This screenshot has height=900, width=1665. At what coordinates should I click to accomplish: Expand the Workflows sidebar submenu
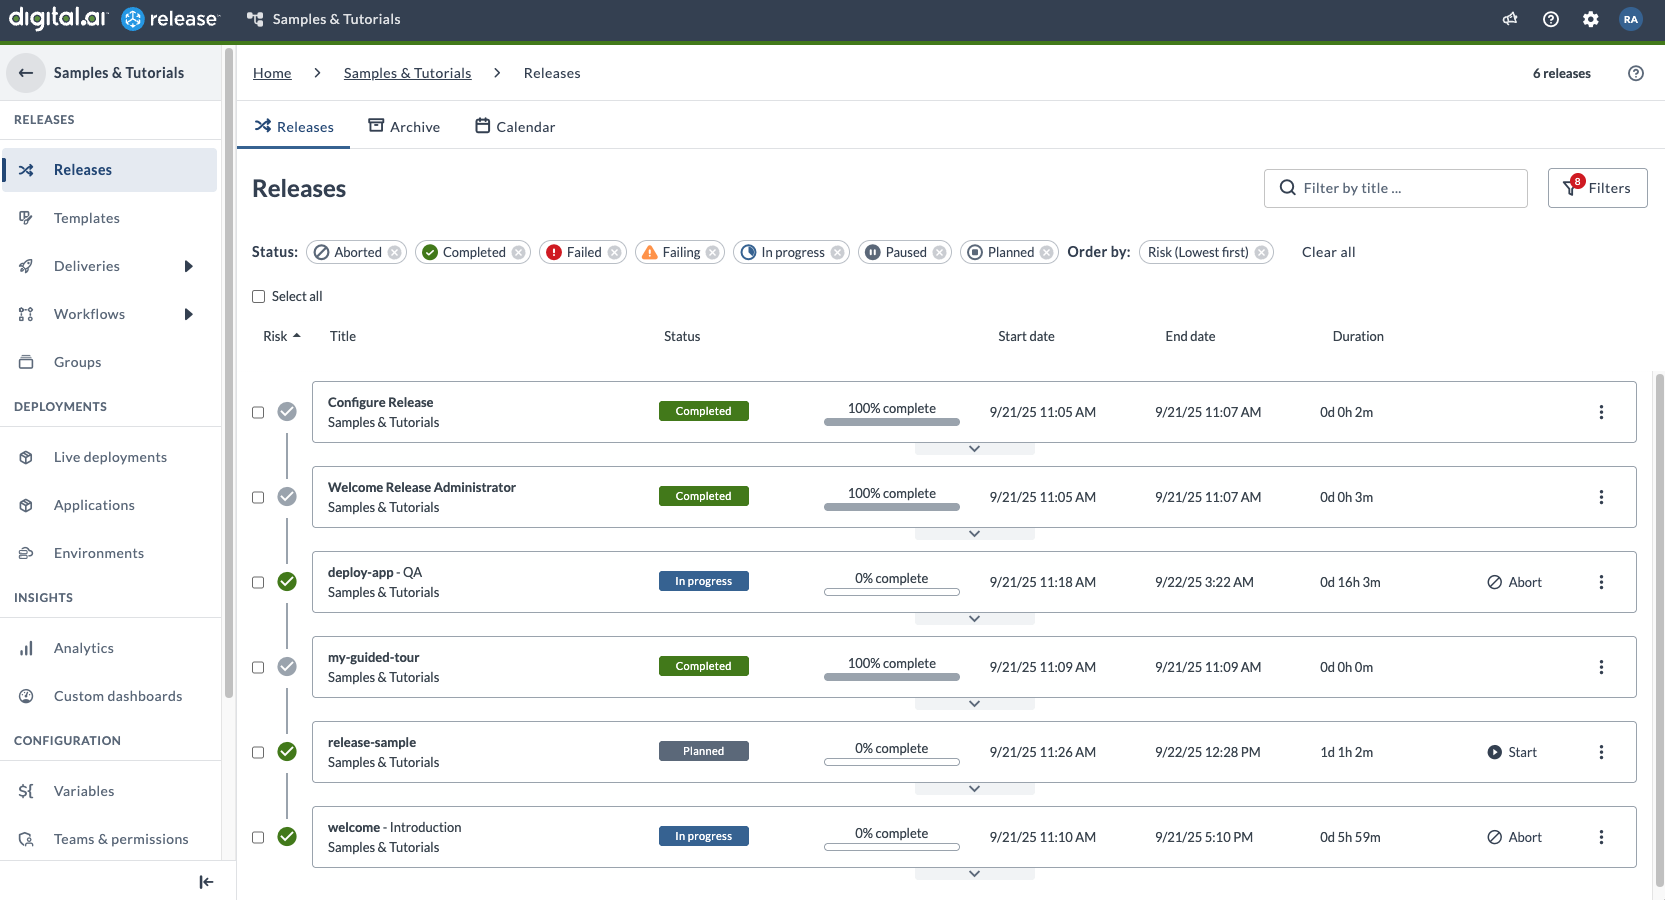188,314
